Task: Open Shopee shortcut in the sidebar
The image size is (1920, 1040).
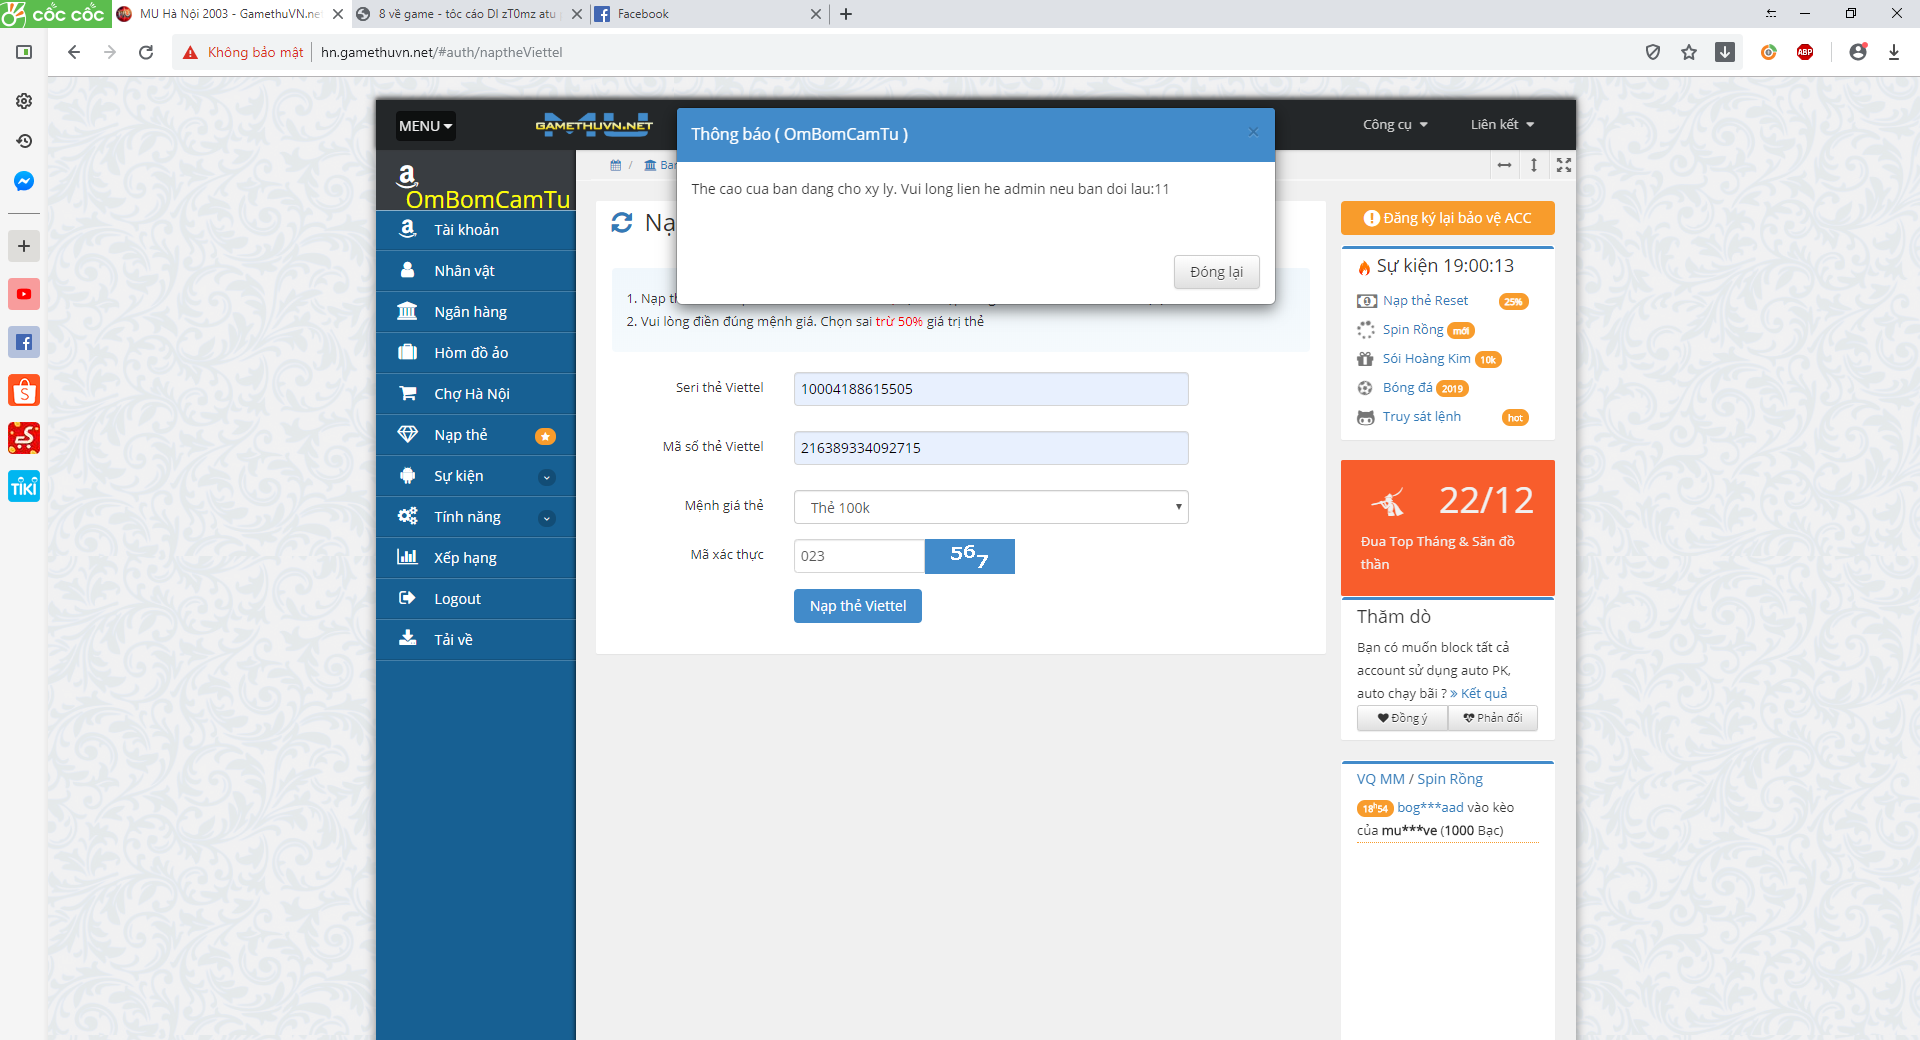Action: (x=24, y=390)
